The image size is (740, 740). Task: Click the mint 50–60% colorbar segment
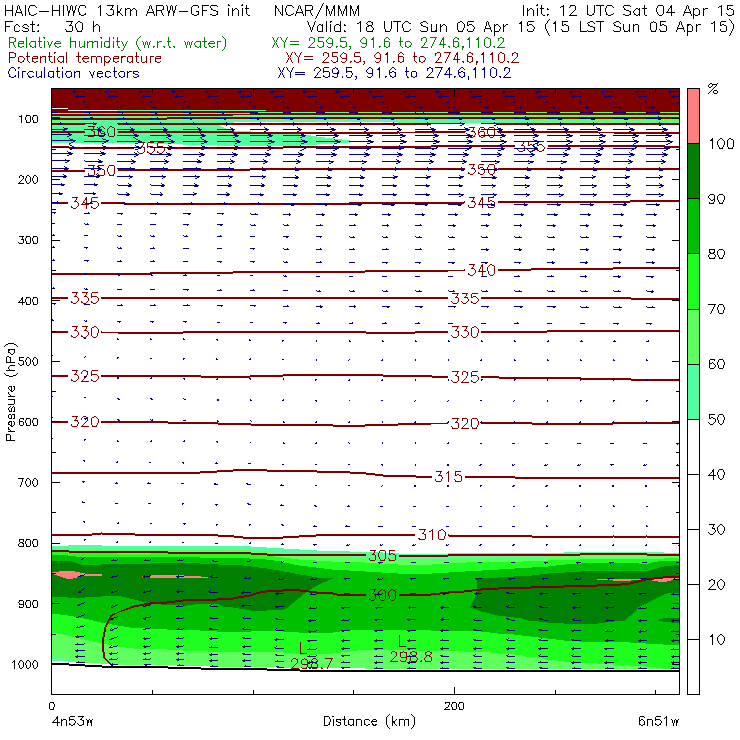[693, 392]
